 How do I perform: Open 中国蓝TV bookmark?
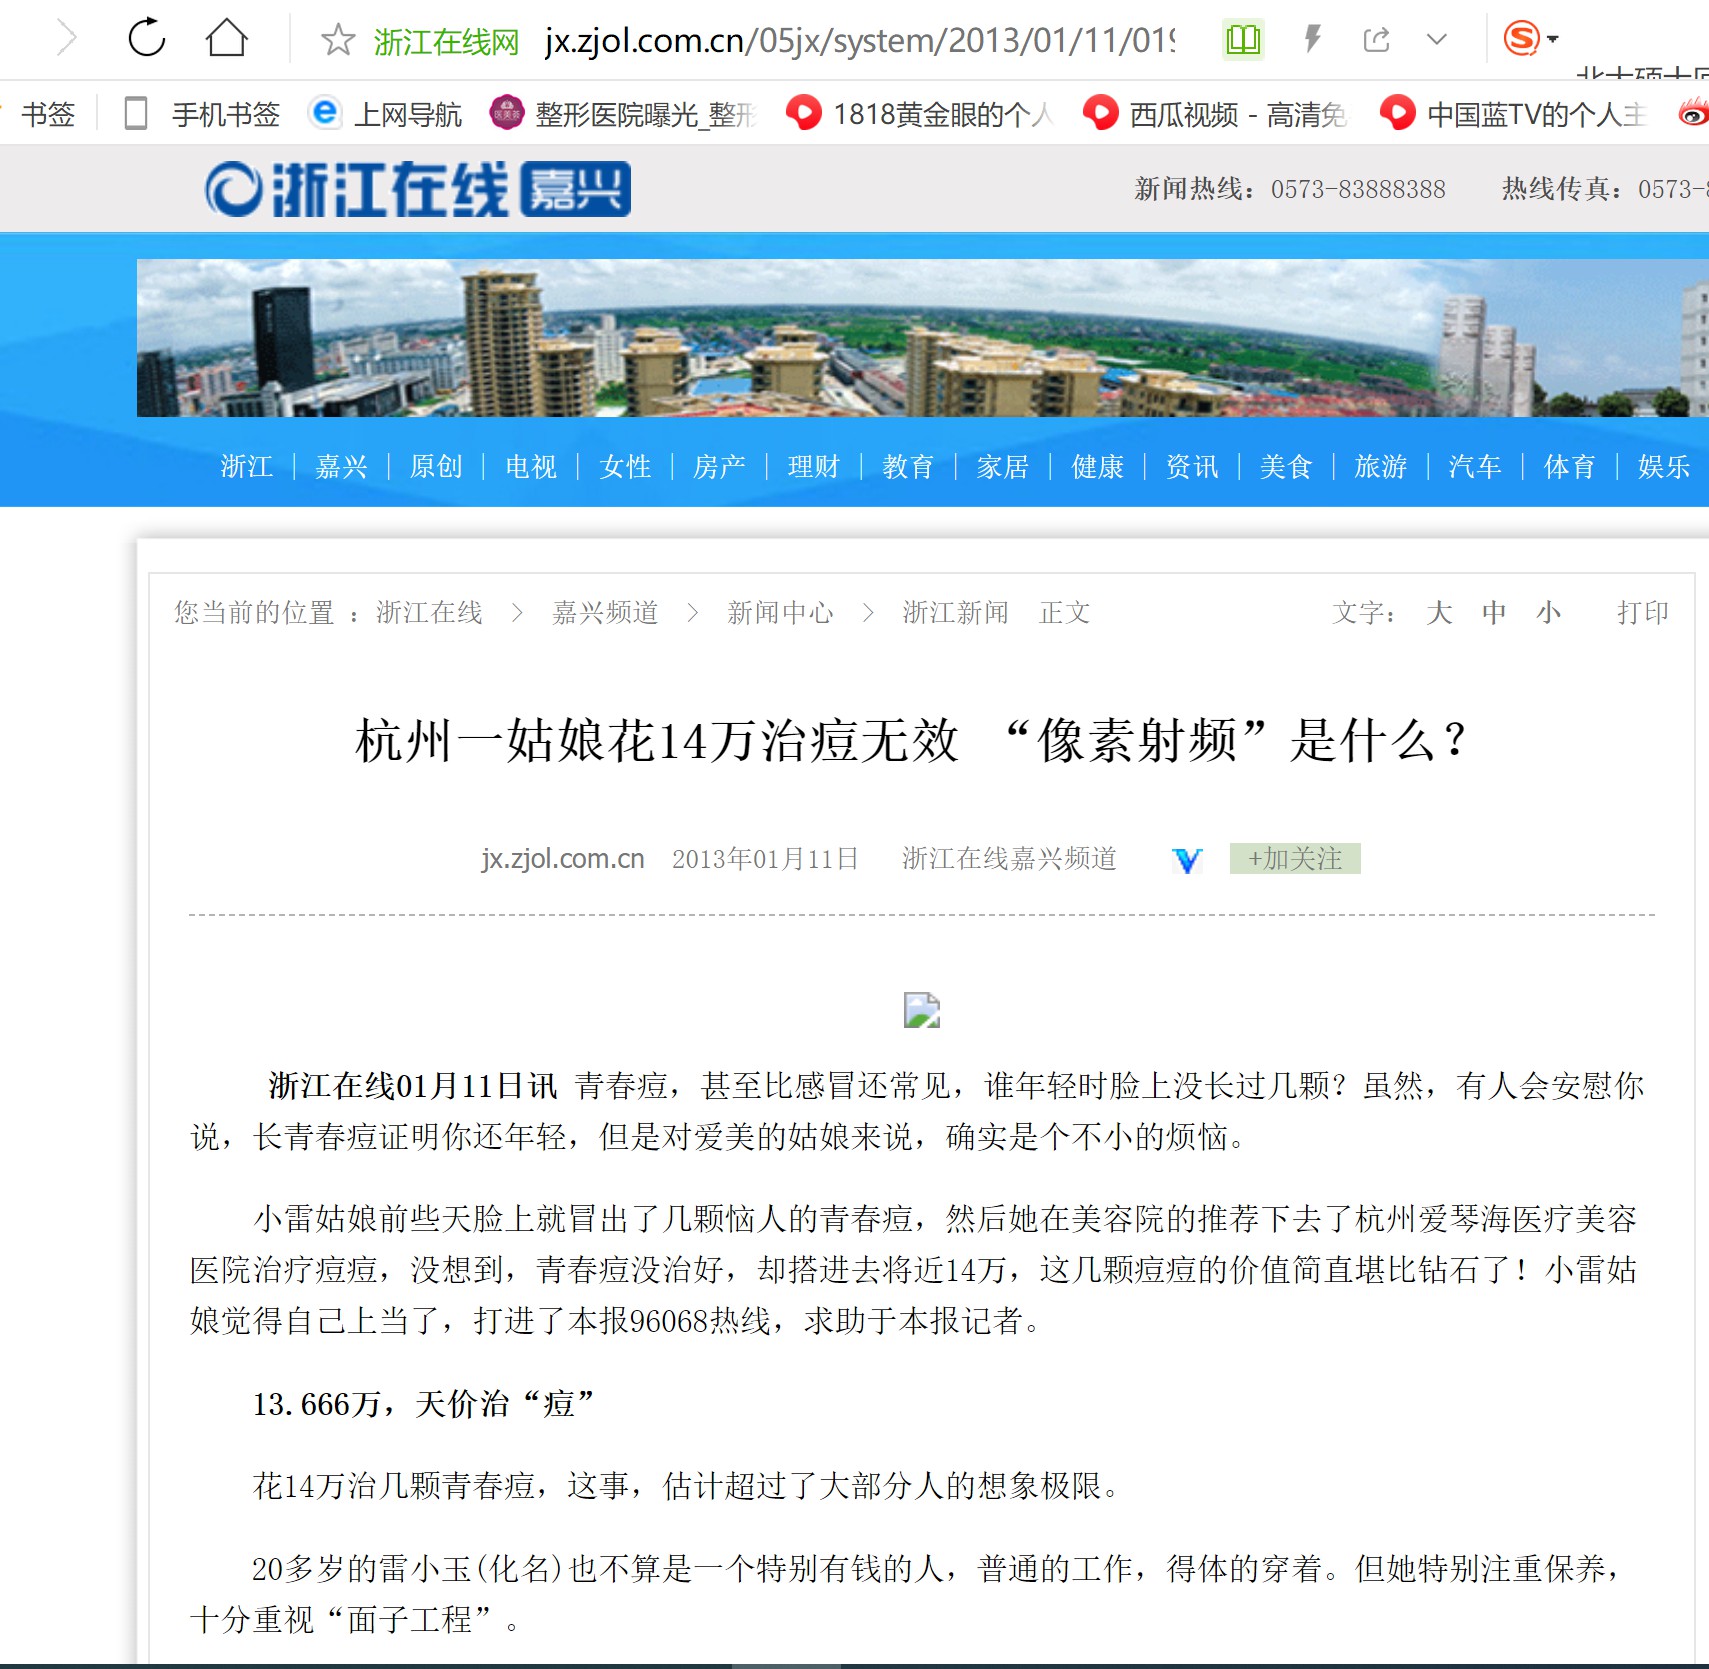1513,114
